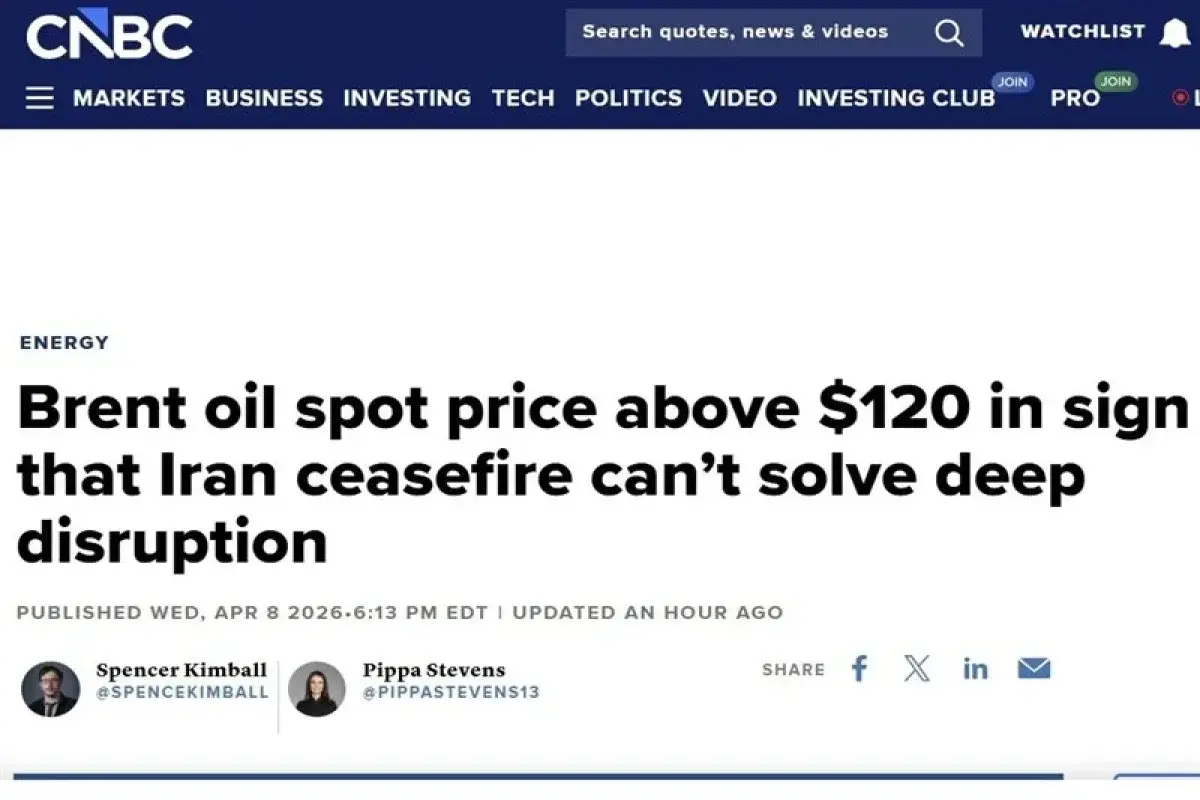
Task: Open Spencer Kimball's author profile
Action: click(181, 670)
